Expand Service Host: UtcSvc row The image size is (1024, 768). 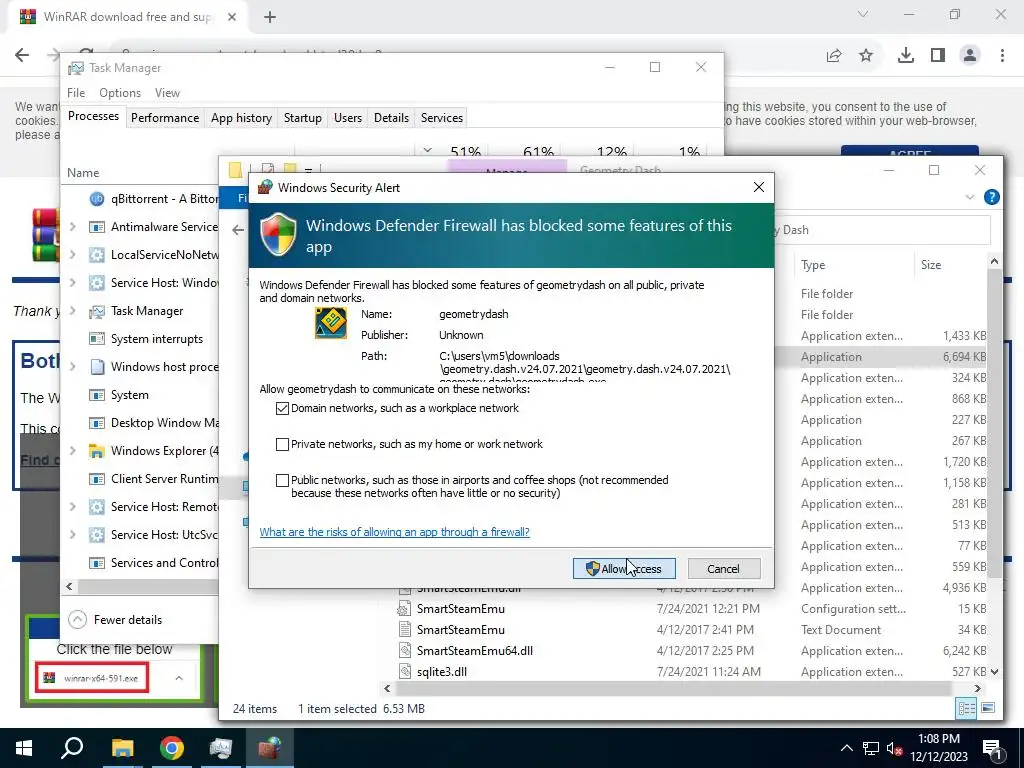[x=73, y=535]
